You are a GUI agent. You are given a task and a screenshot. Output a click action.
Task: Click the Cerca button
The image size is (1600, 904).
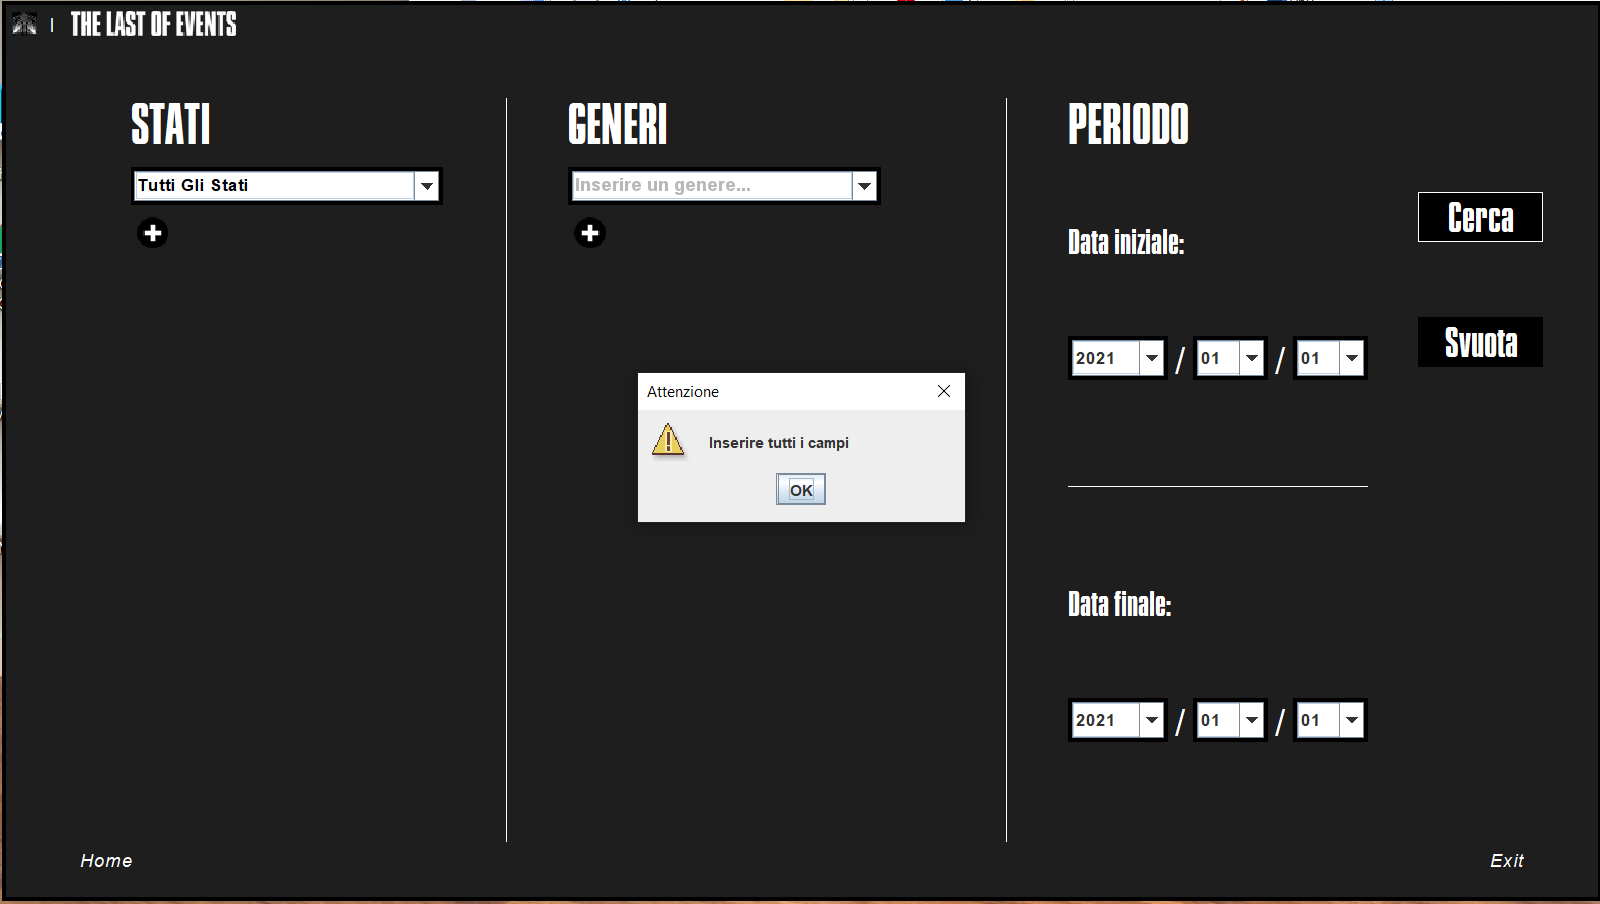click(x=1480, y=217)
